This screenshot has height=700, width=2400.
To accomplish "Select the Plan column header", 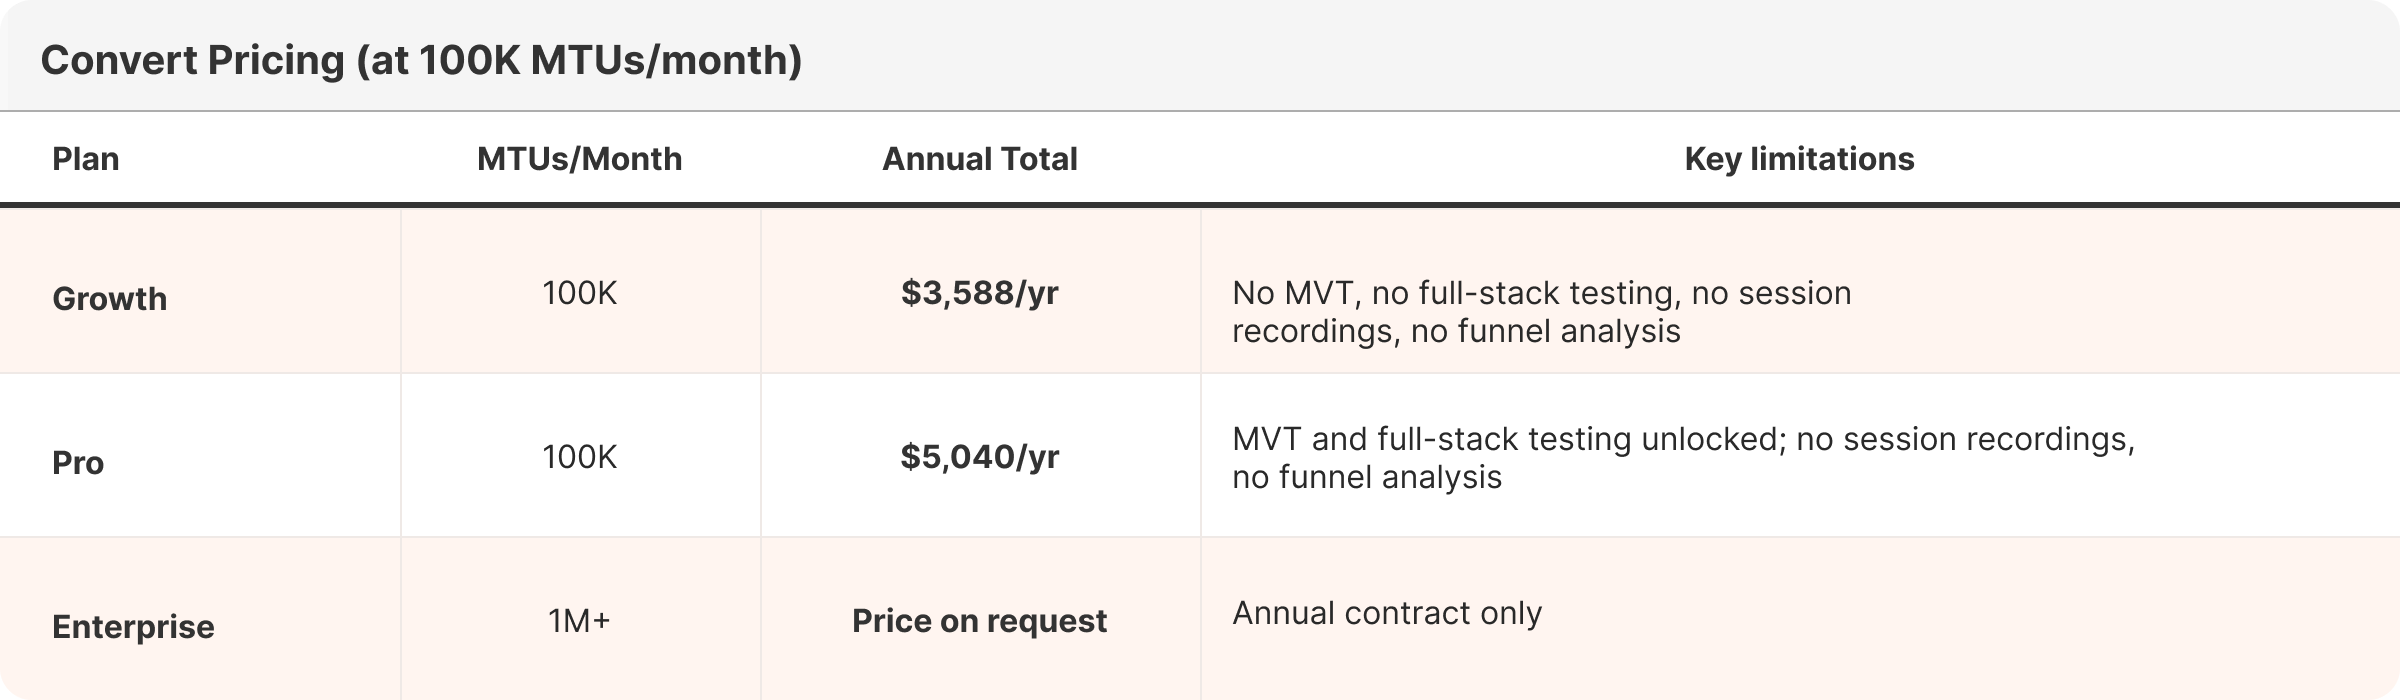I will 86,158.
